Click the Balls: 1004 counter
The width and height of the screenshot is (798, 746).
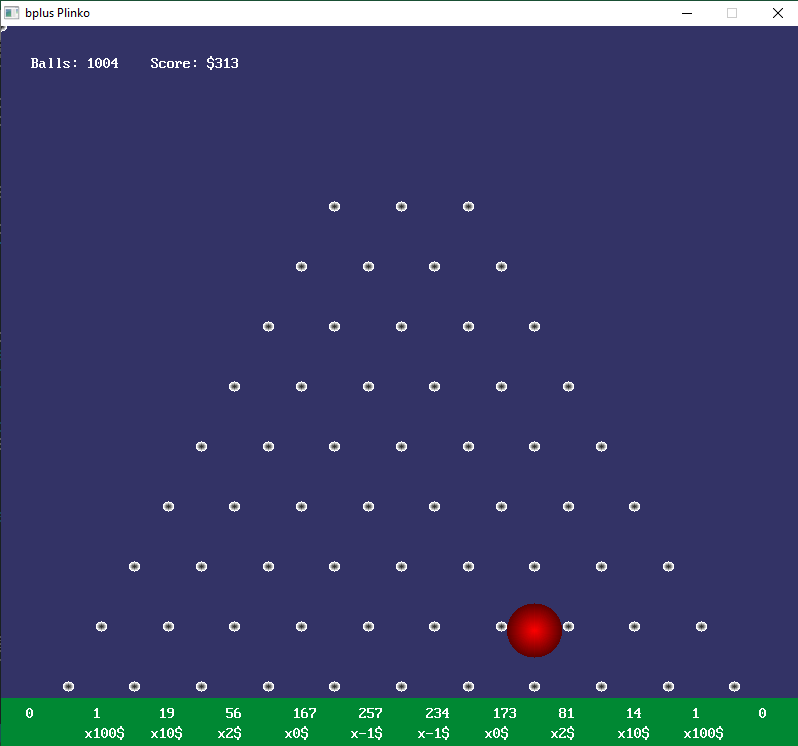click(74, 63)
